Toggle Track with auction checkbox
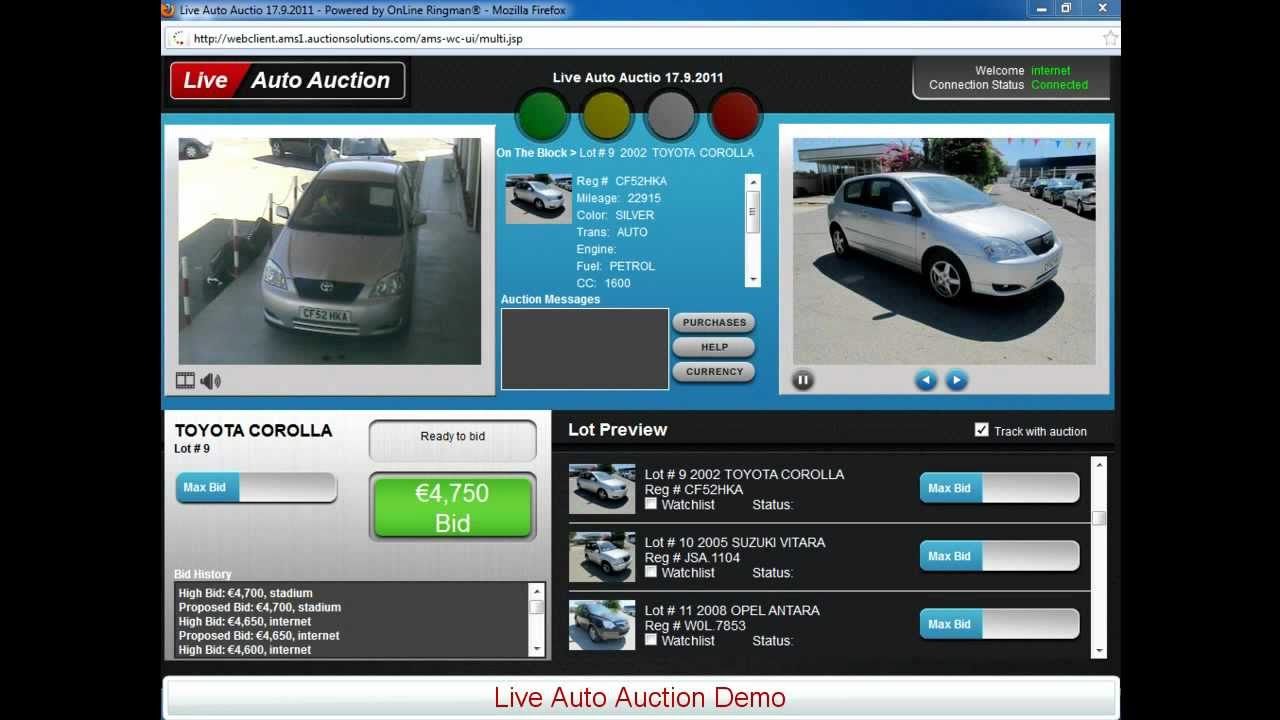This screenshot has height=720, width=1280. (x=981, y=430)
